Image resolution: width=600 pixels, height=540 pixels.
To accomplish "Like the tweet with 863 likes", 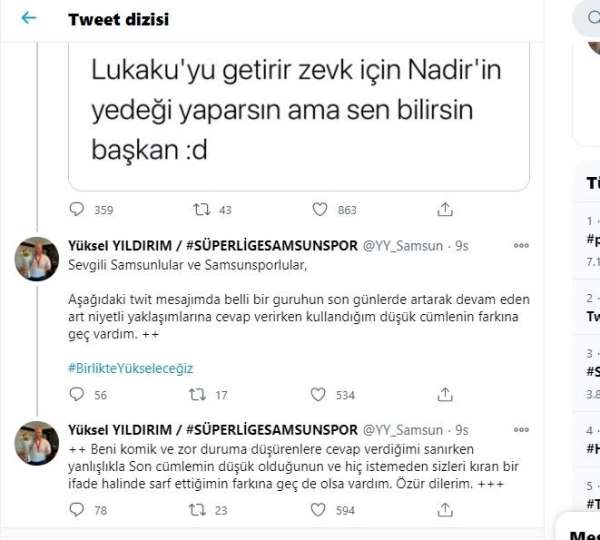I will pyautogui.click(x=320, y=209).
